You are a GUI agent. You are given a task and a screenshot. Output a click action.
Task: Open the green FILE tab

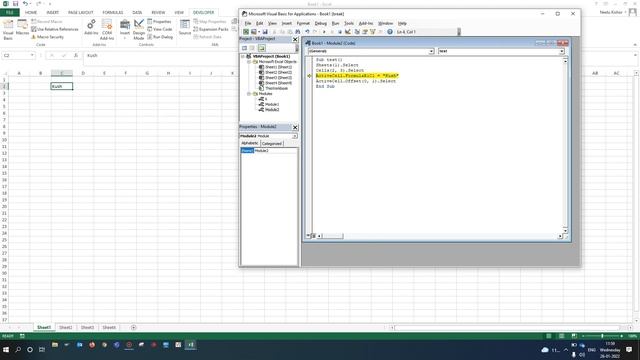(9, 13)
